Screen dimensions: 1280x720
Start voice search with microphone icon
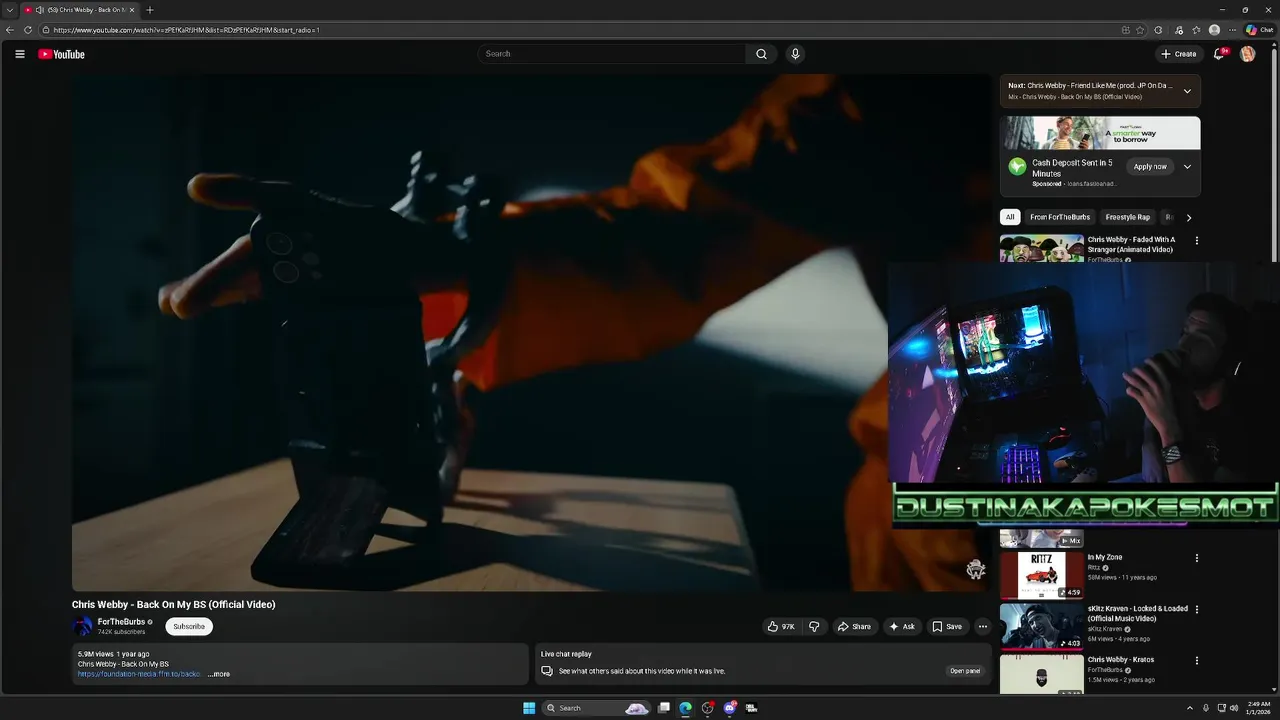pos(795,54)
